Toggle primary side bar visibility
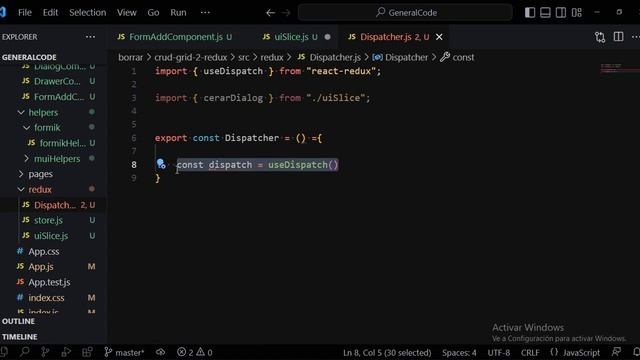The image size is (640, 360). click(x=530, y=13)
